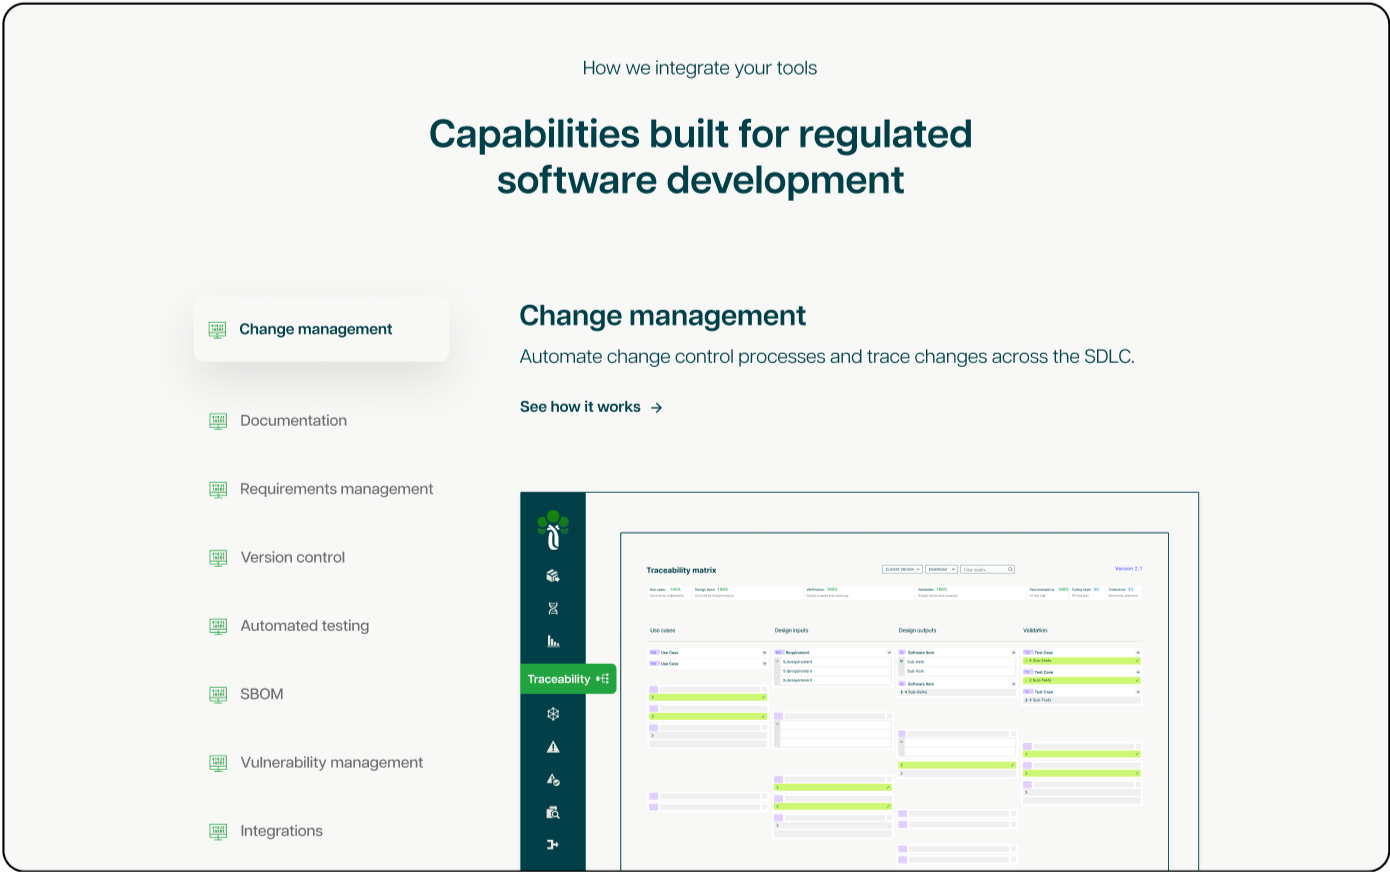Open the Download dropdown

click(941, 569)
